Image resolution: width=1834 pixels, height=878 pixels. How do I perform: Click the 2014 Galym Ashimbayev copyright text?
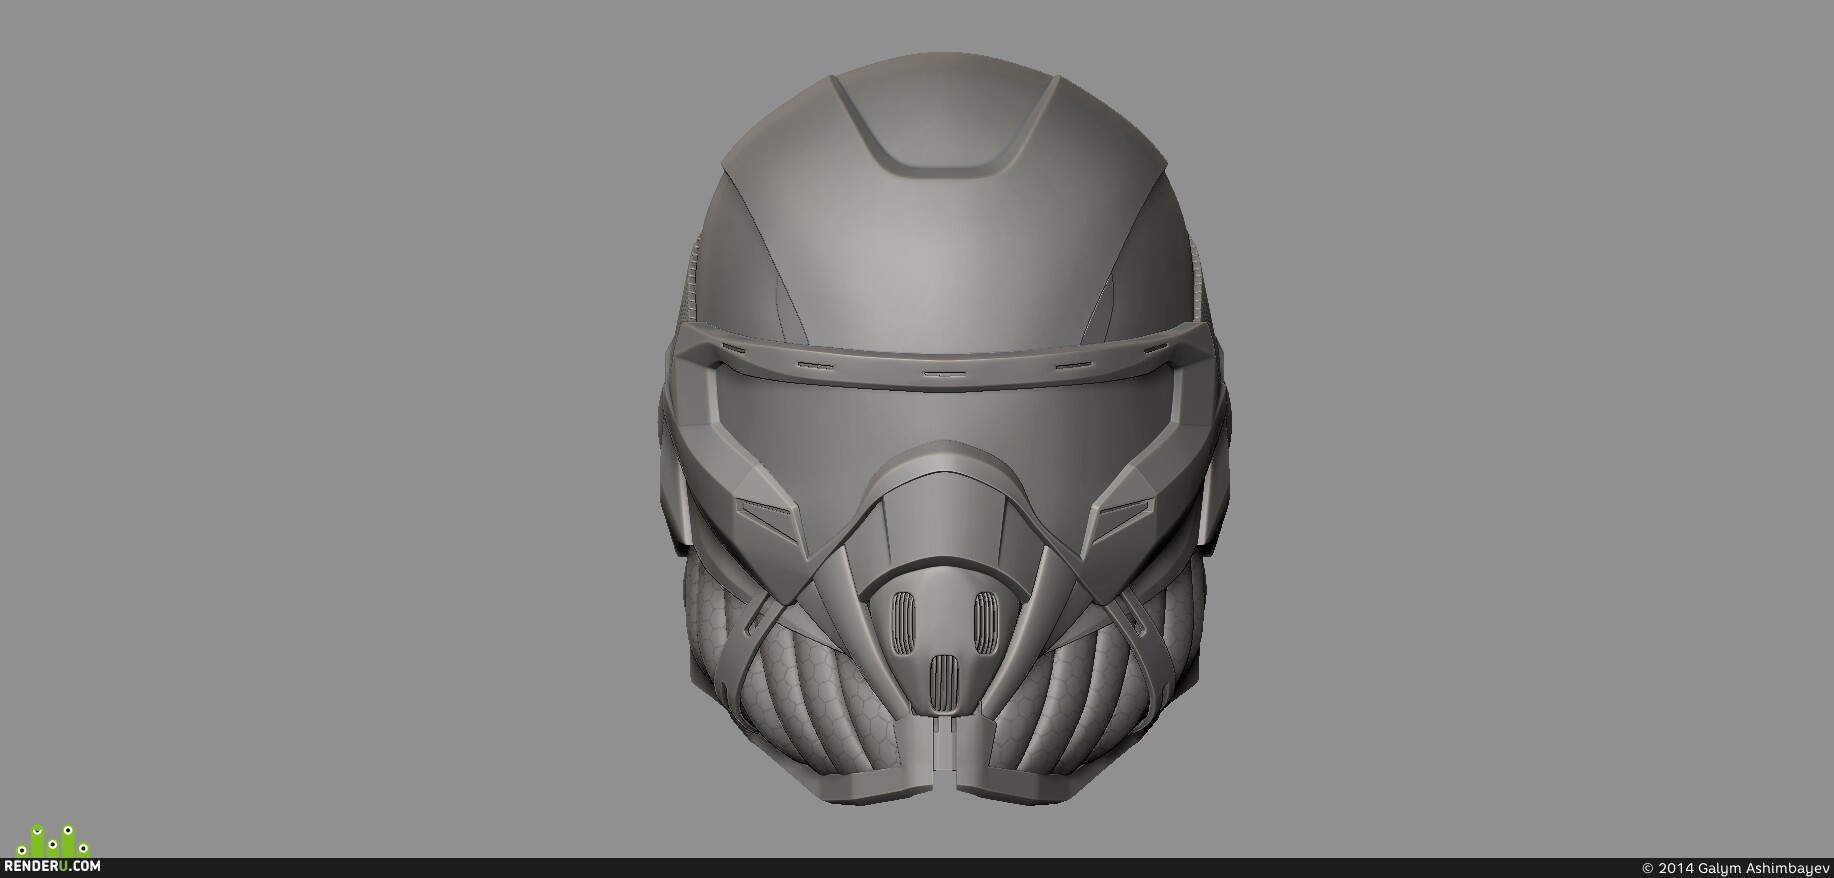(1733, 868)
